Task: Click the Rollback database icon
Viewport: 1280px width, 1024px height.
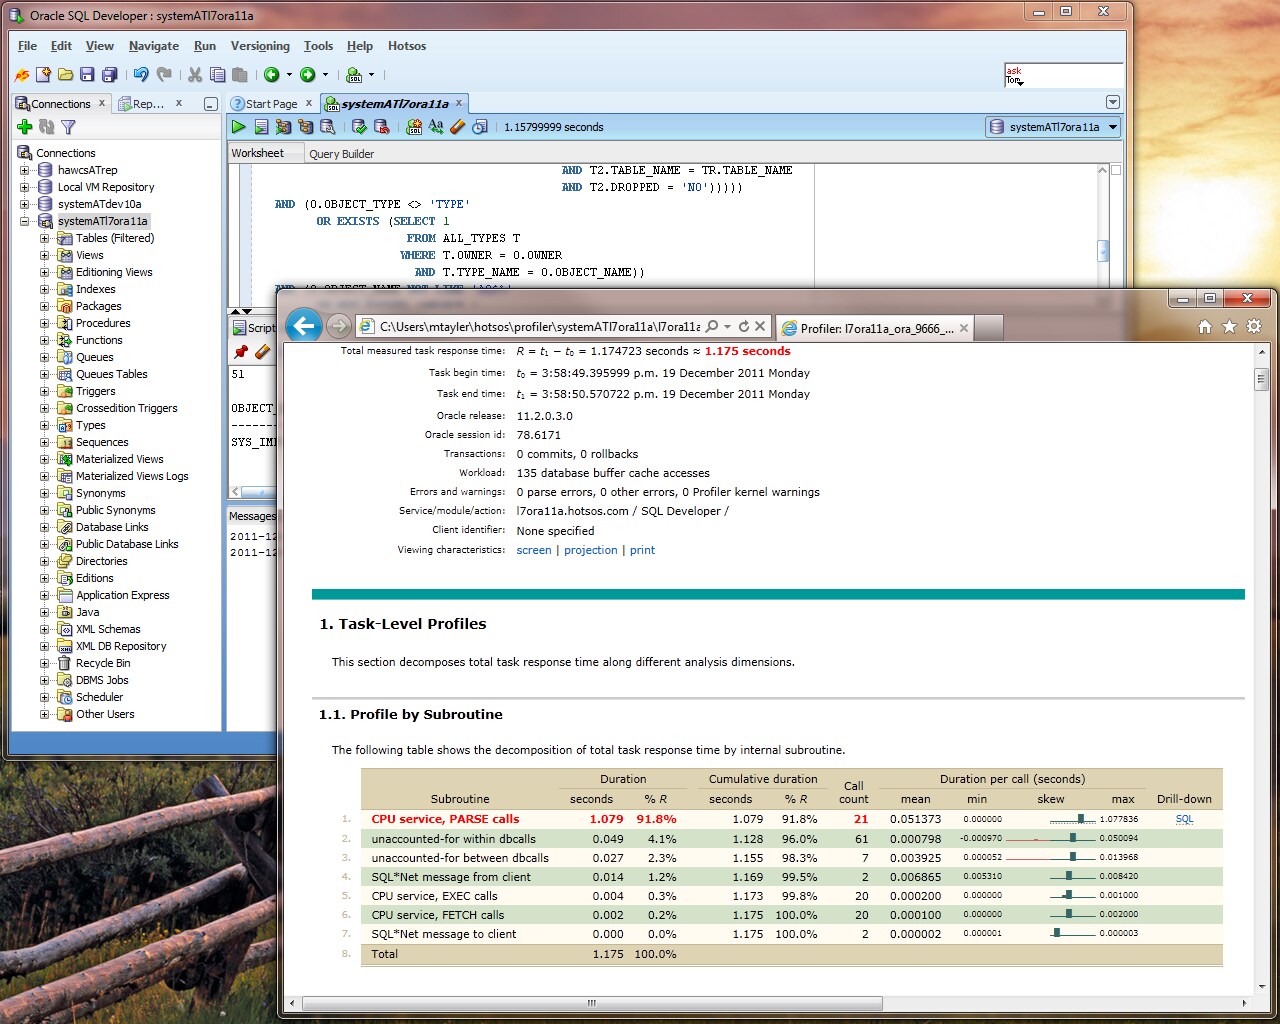Action: [x=381, y=127]
